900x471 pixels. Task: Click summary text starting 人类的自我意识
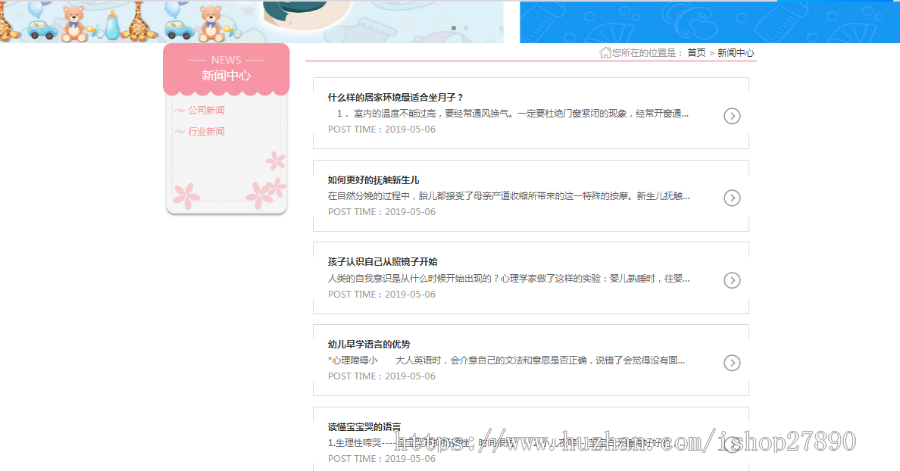[509, 279]
